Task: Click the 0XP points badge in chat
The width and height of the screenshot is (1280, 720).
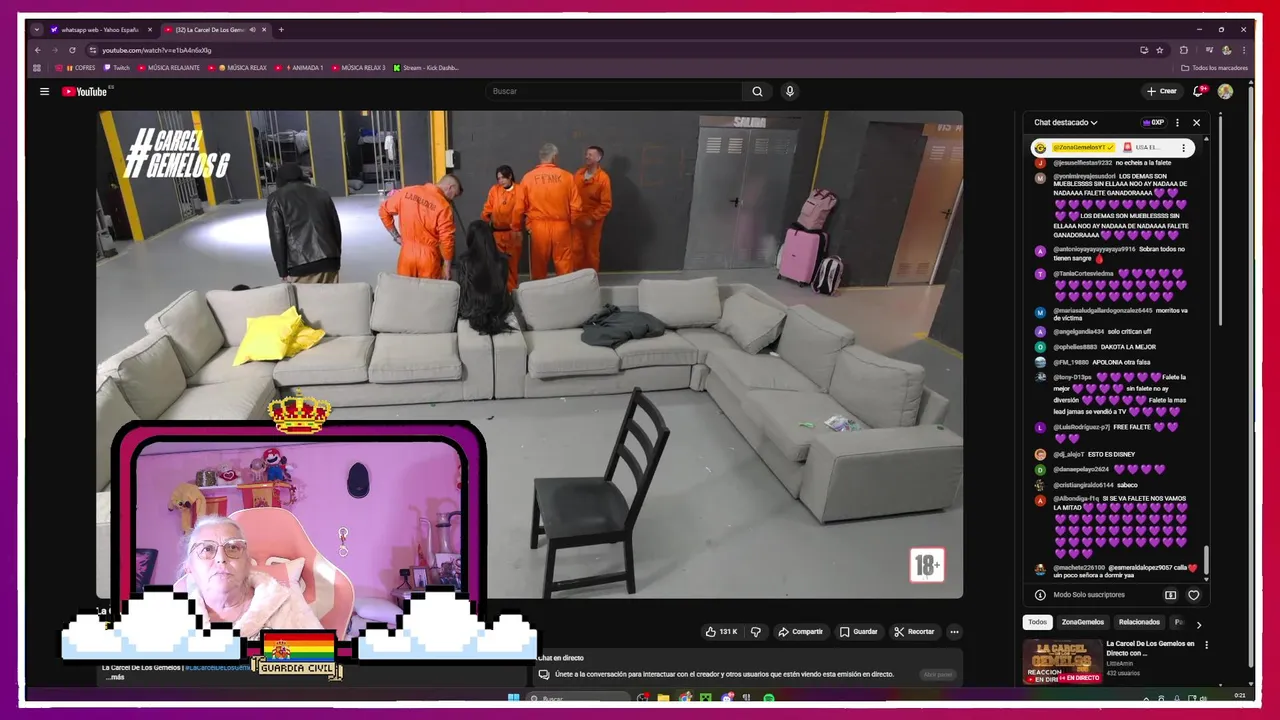Action: 1153,122
